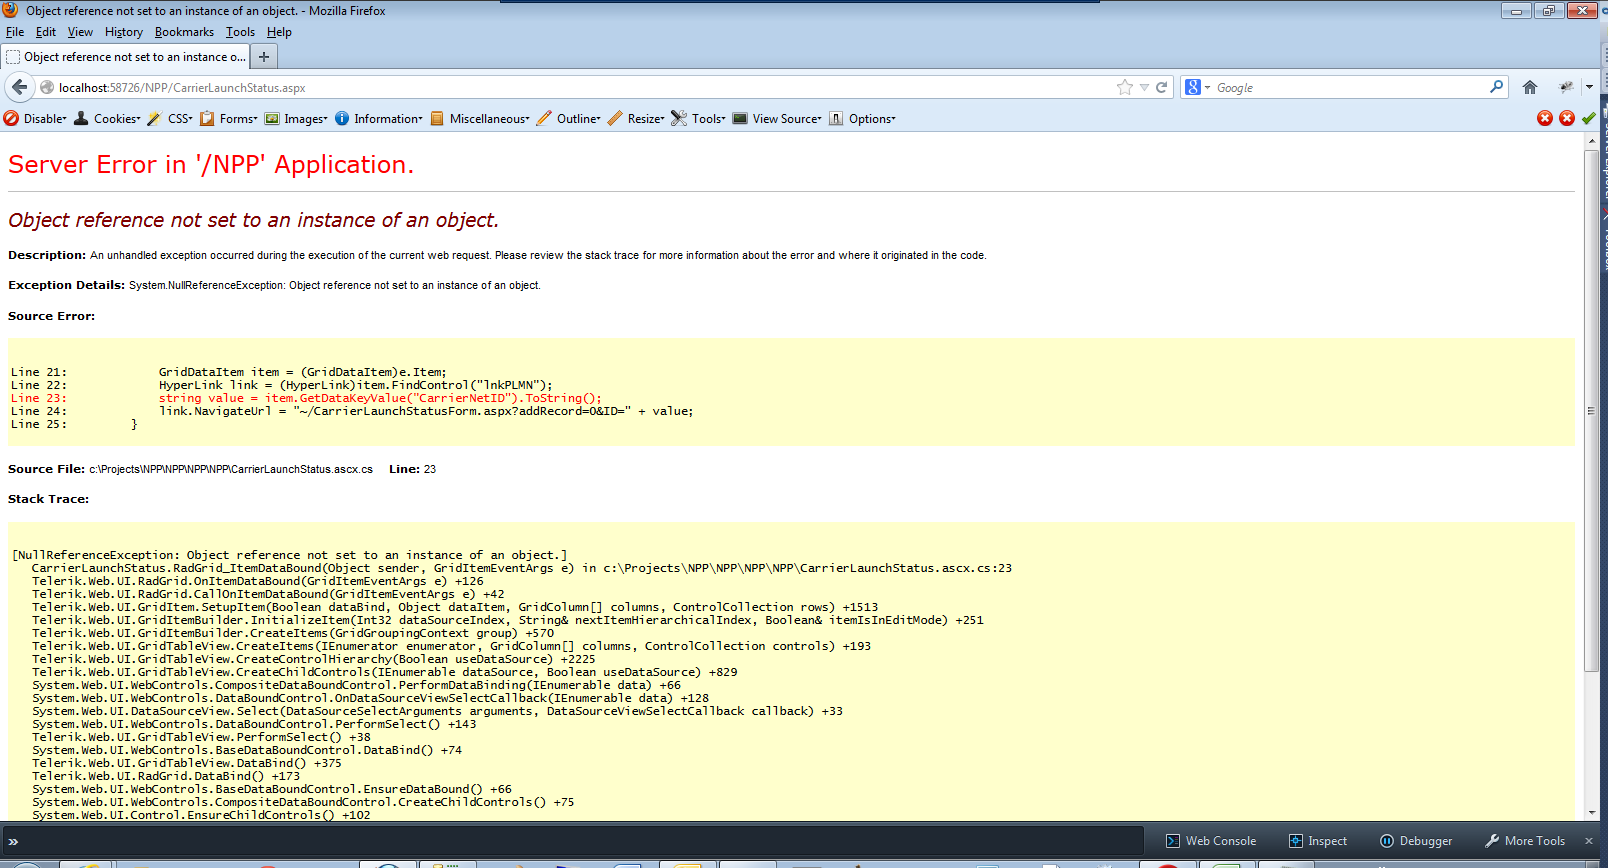Close the developer toolbar

[1589, 841]
